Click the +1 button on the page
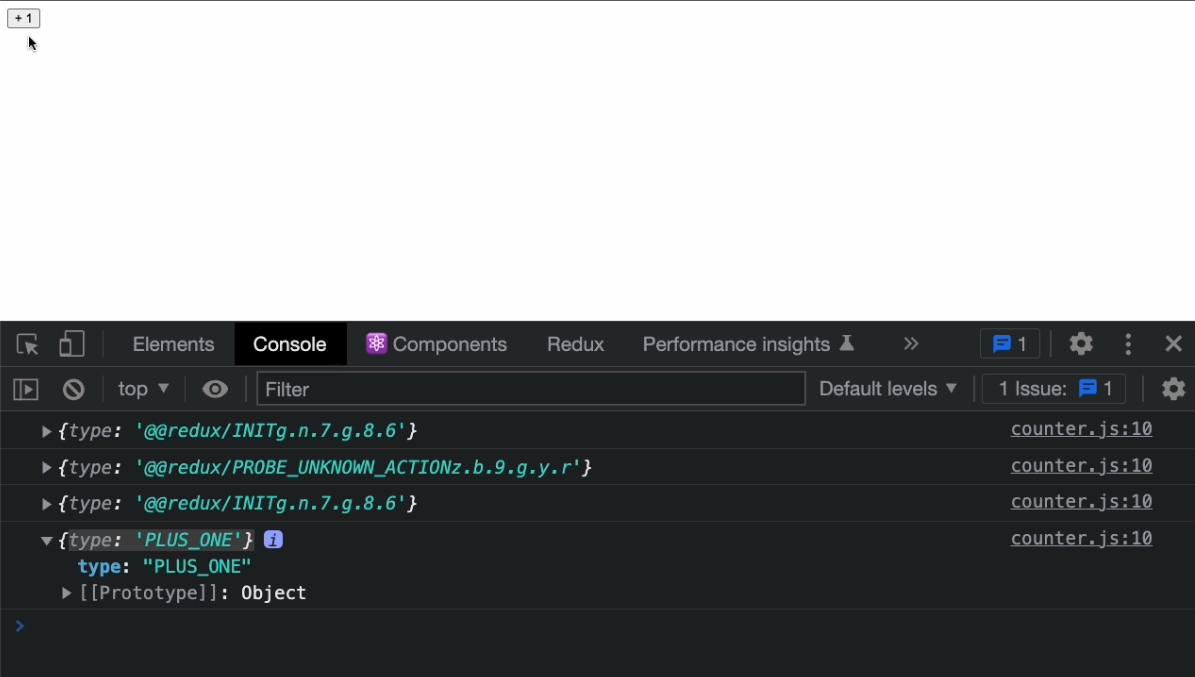Viewport: 1195px width, 677px height. click(23, 17)
